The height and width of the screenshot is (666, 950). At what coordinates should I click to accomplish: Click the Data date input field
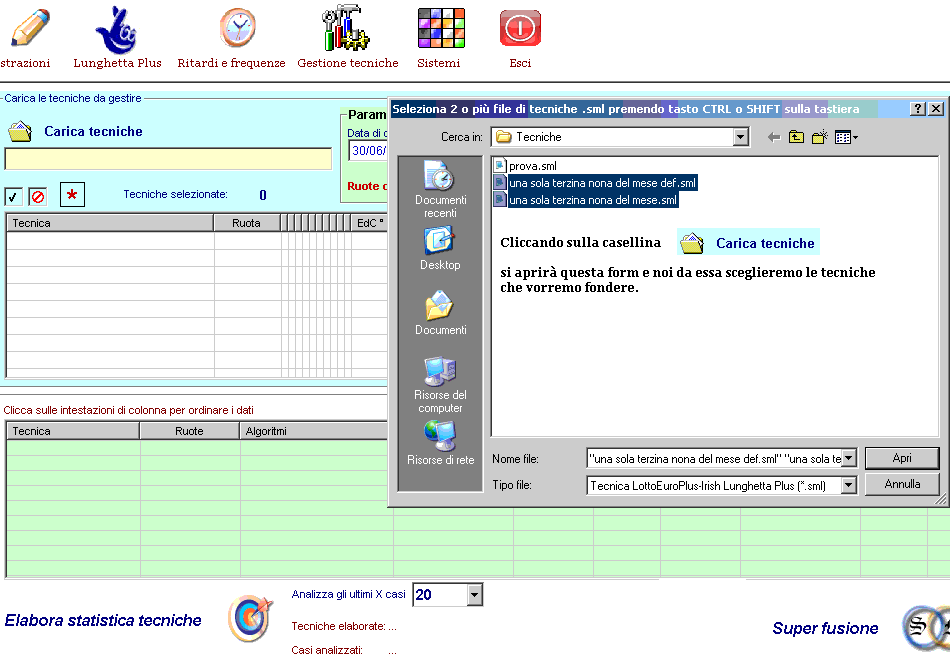point(368,150)
